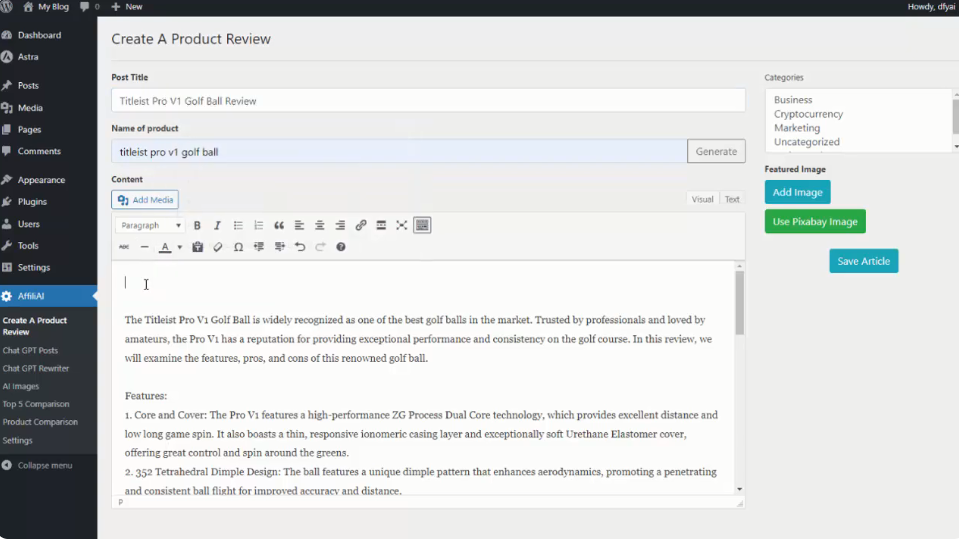Insert a bulleted list
The height and width of the screenshot is (540, 959).
coord(238,226)
